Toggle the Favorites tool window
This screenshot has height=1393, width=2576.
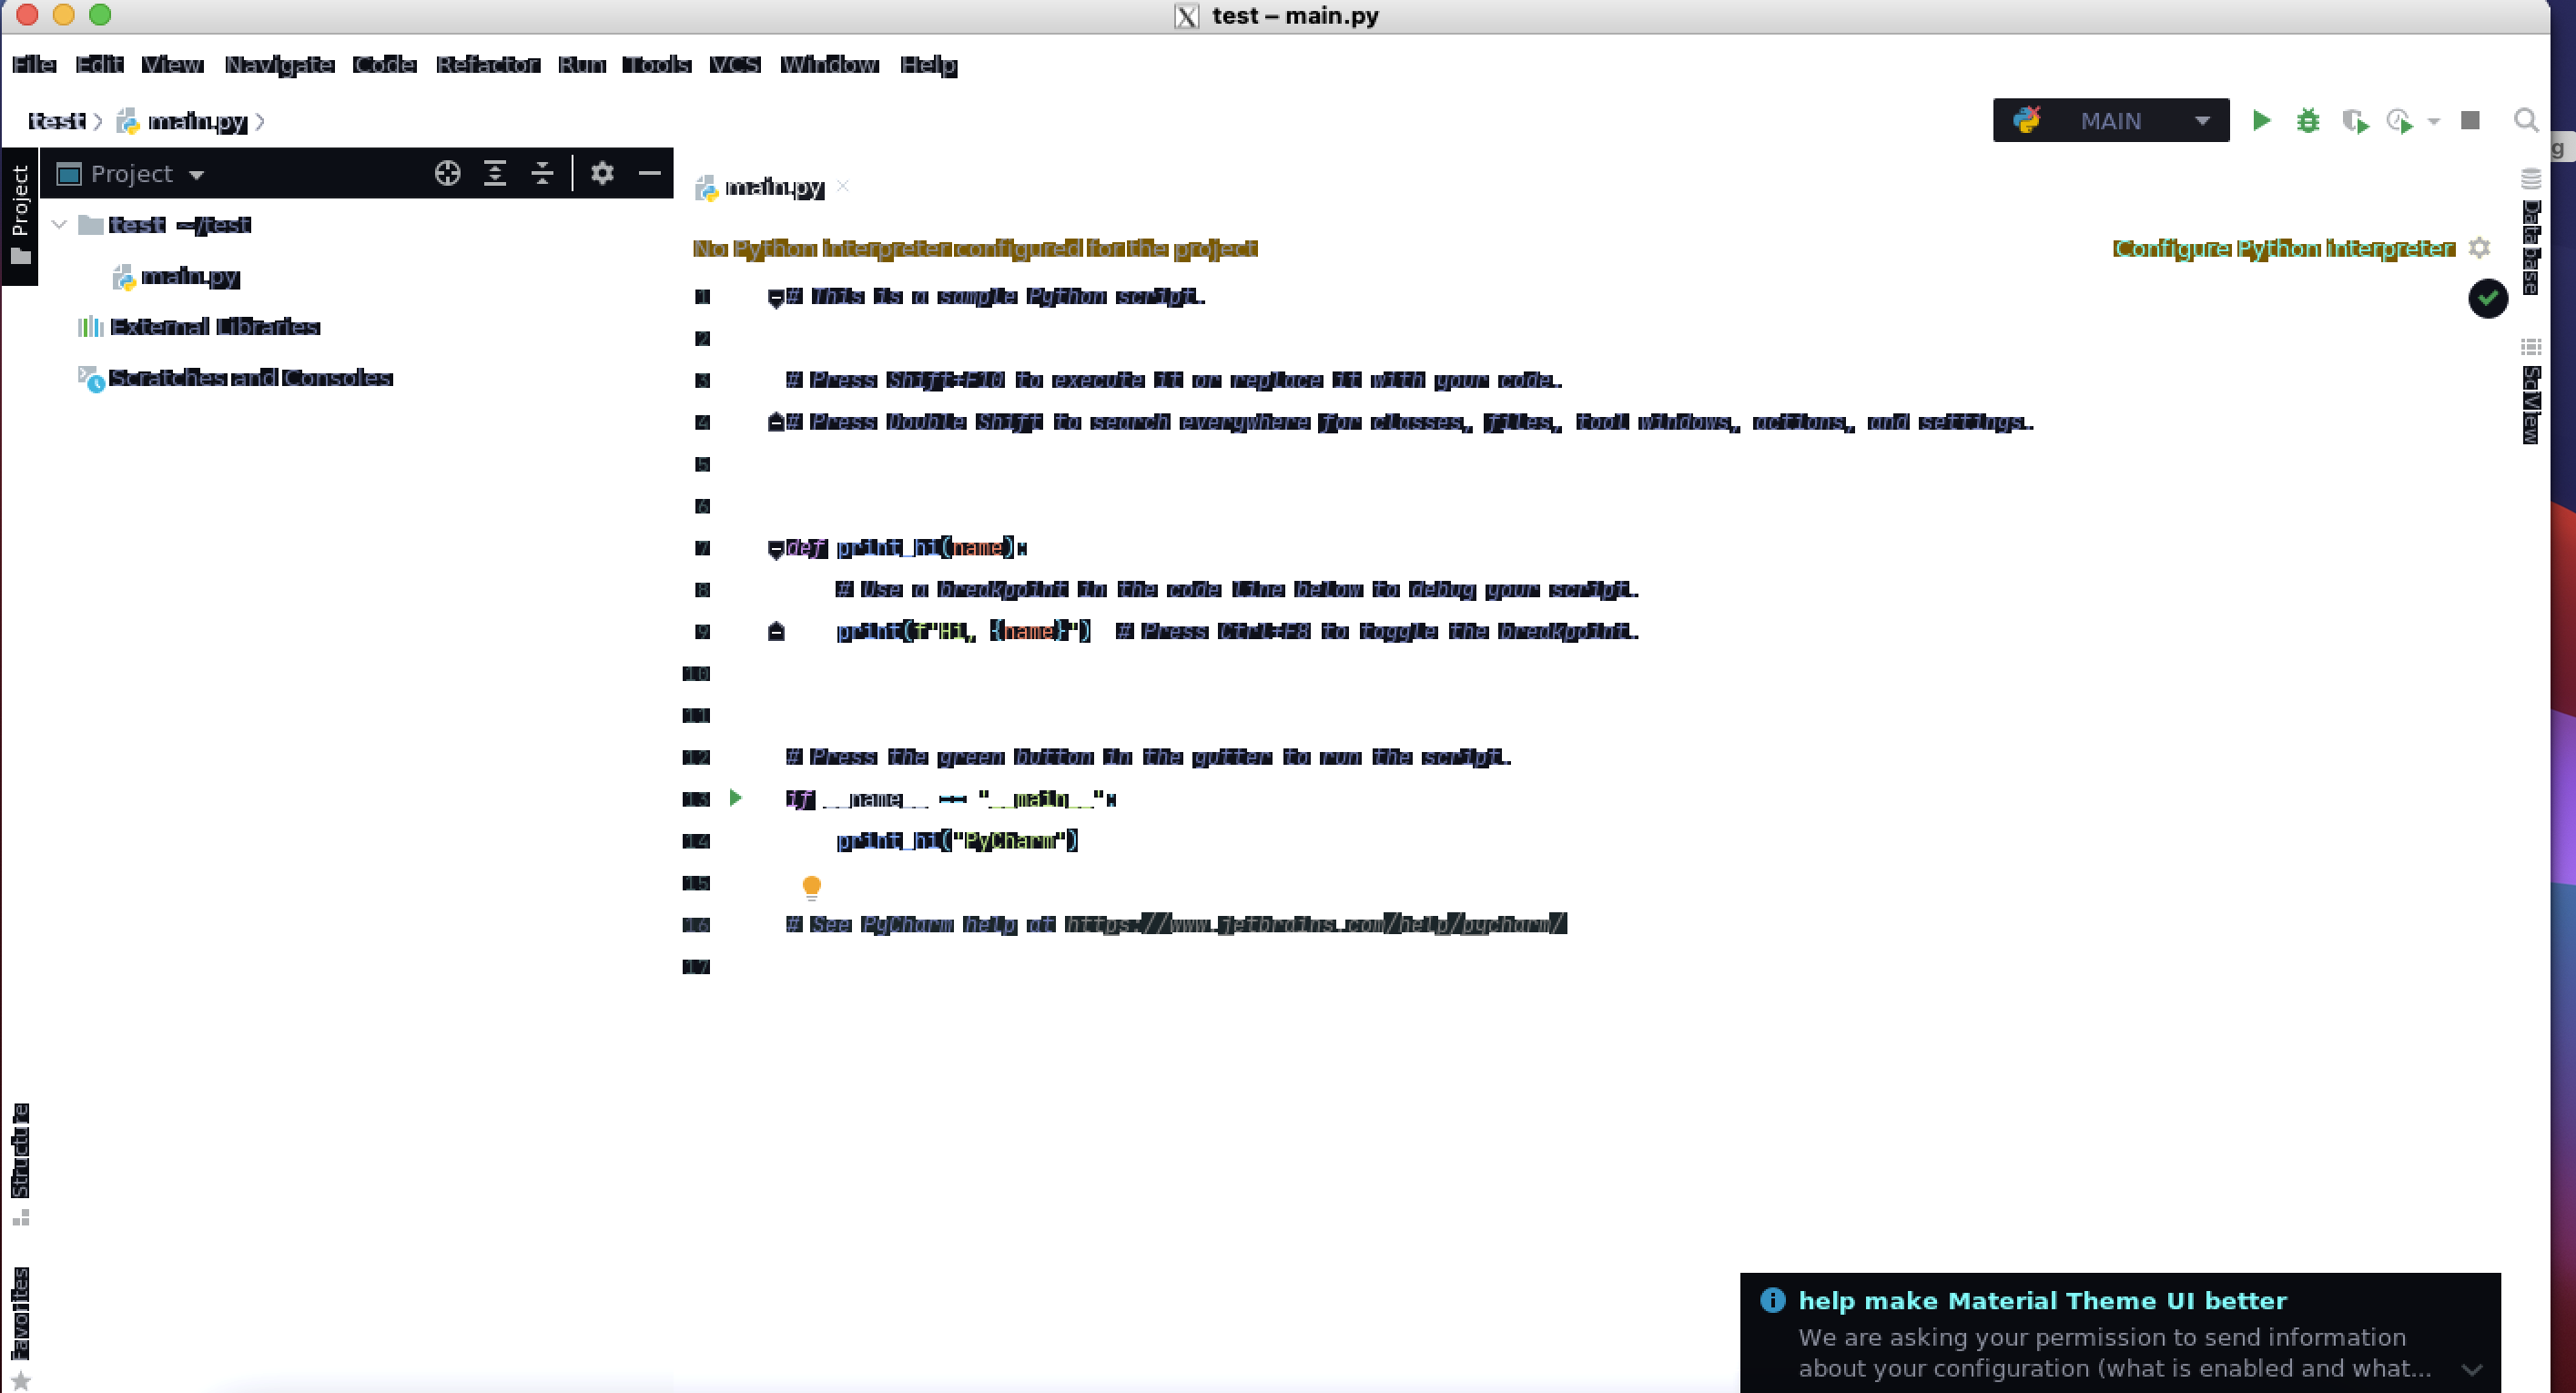point(20,1328)
